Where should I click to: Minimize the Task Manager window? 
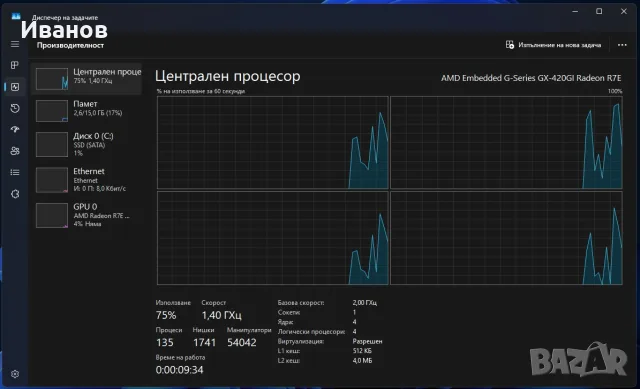click(575, 11)
